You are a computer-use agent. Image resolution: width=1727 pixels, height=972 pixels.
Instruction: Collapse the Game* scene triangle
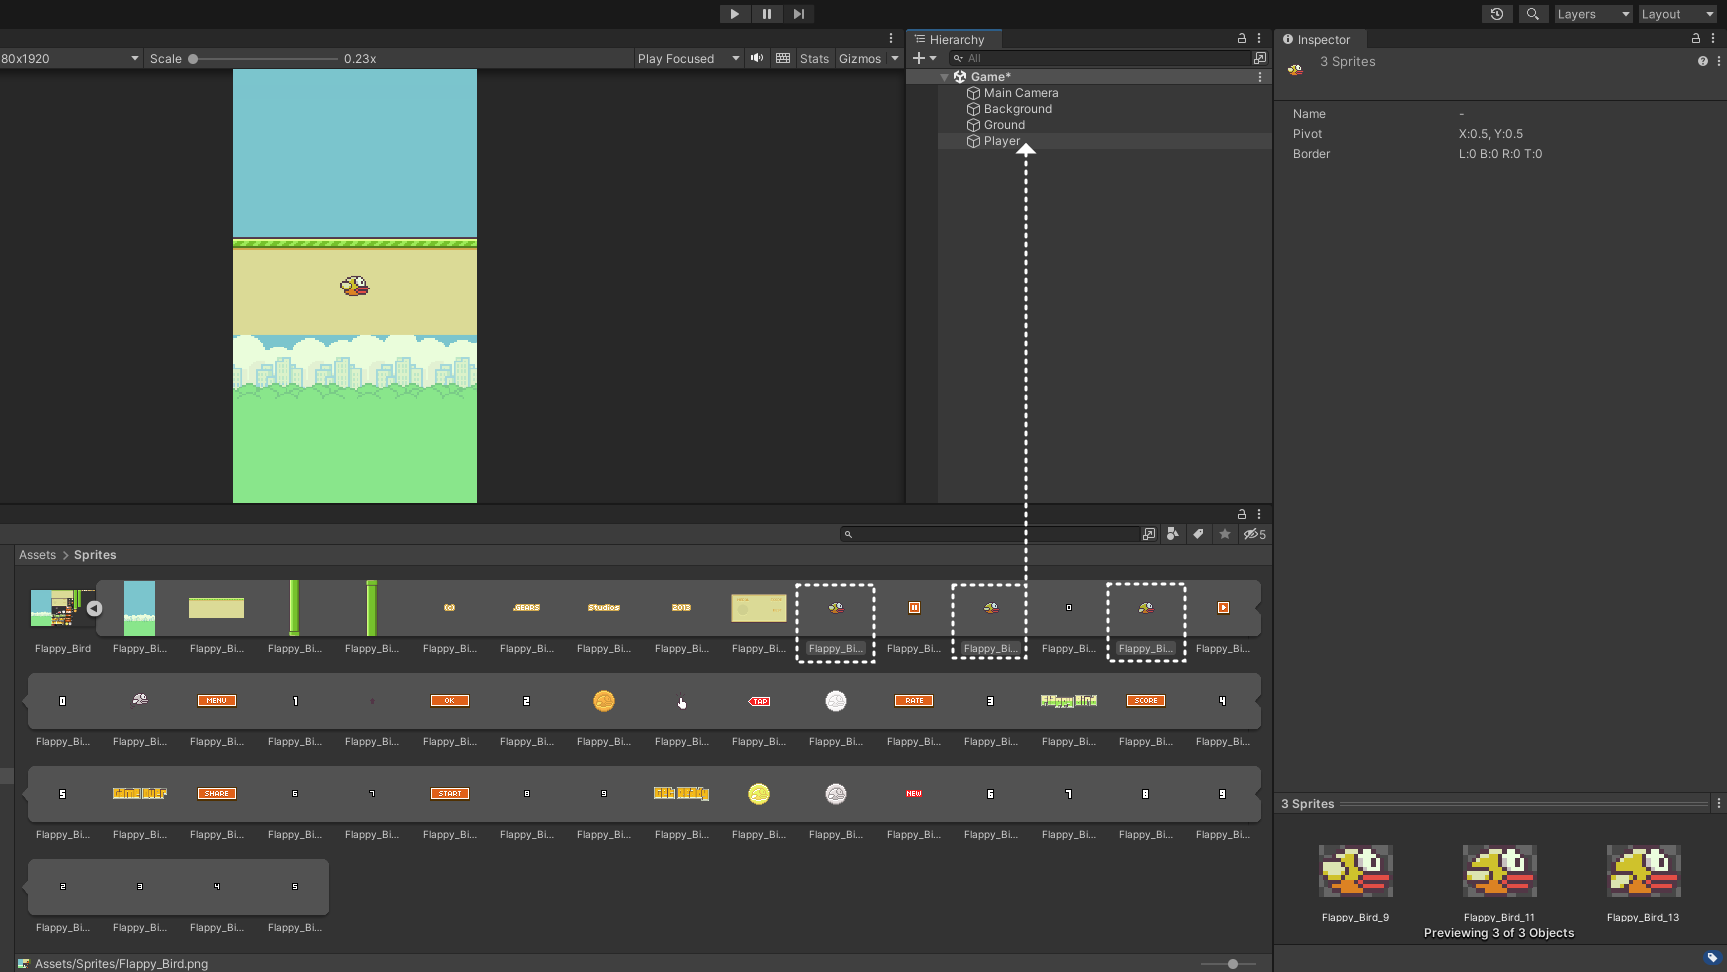(944, 77)
